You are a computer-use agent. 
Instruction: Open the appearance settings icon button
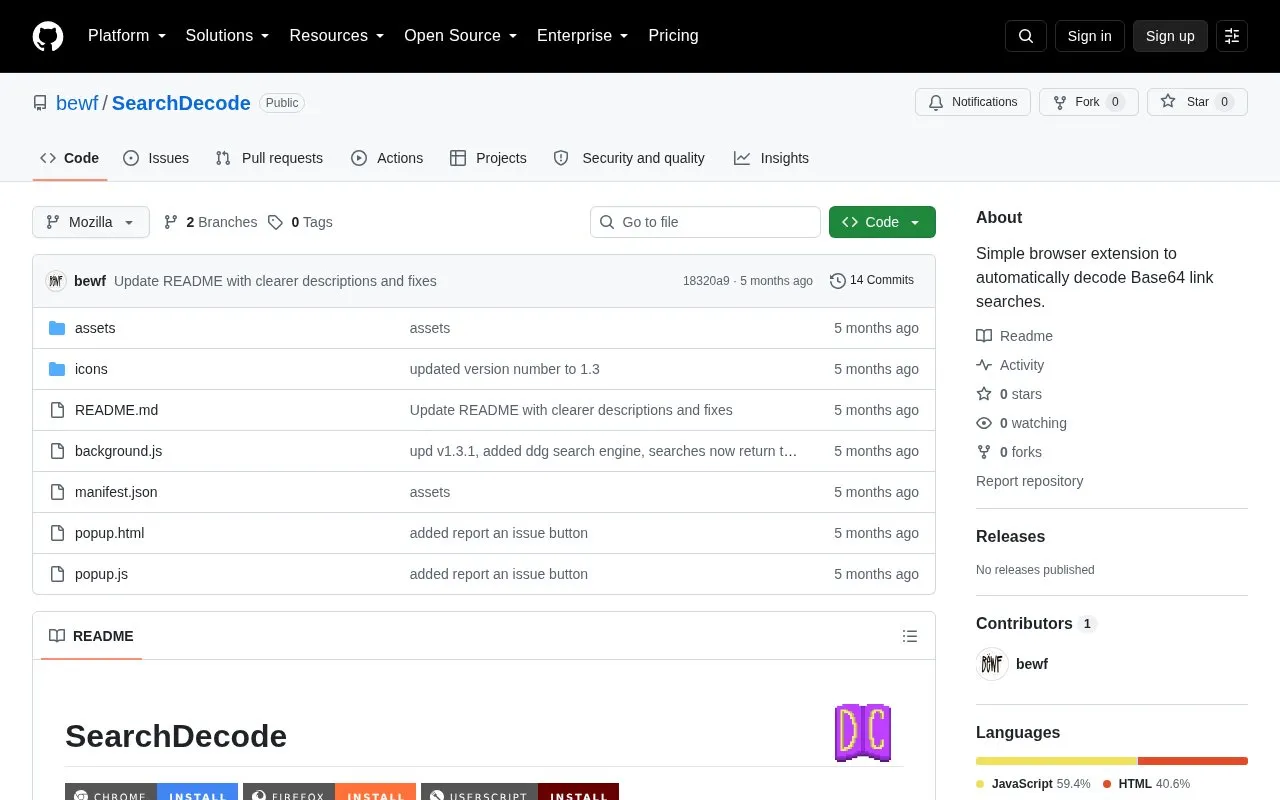[x=1232, y=36]
